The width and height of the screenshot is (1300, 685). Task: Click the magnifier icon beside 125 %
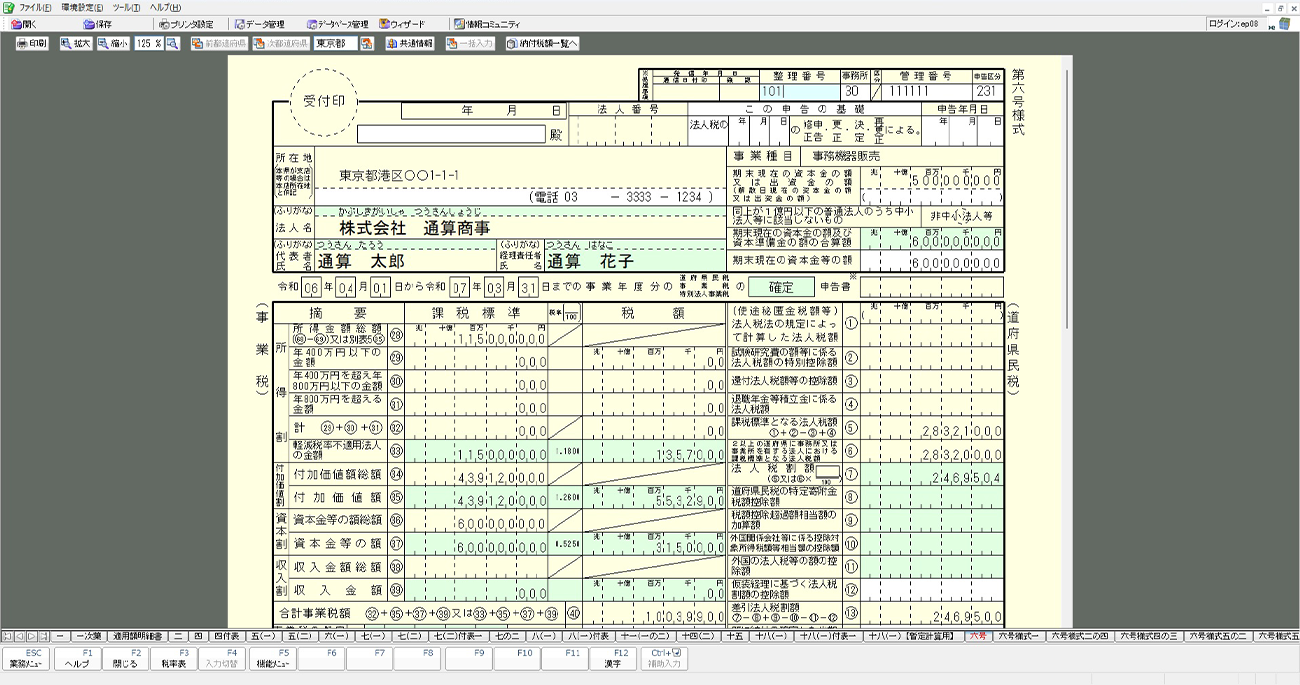172,44
